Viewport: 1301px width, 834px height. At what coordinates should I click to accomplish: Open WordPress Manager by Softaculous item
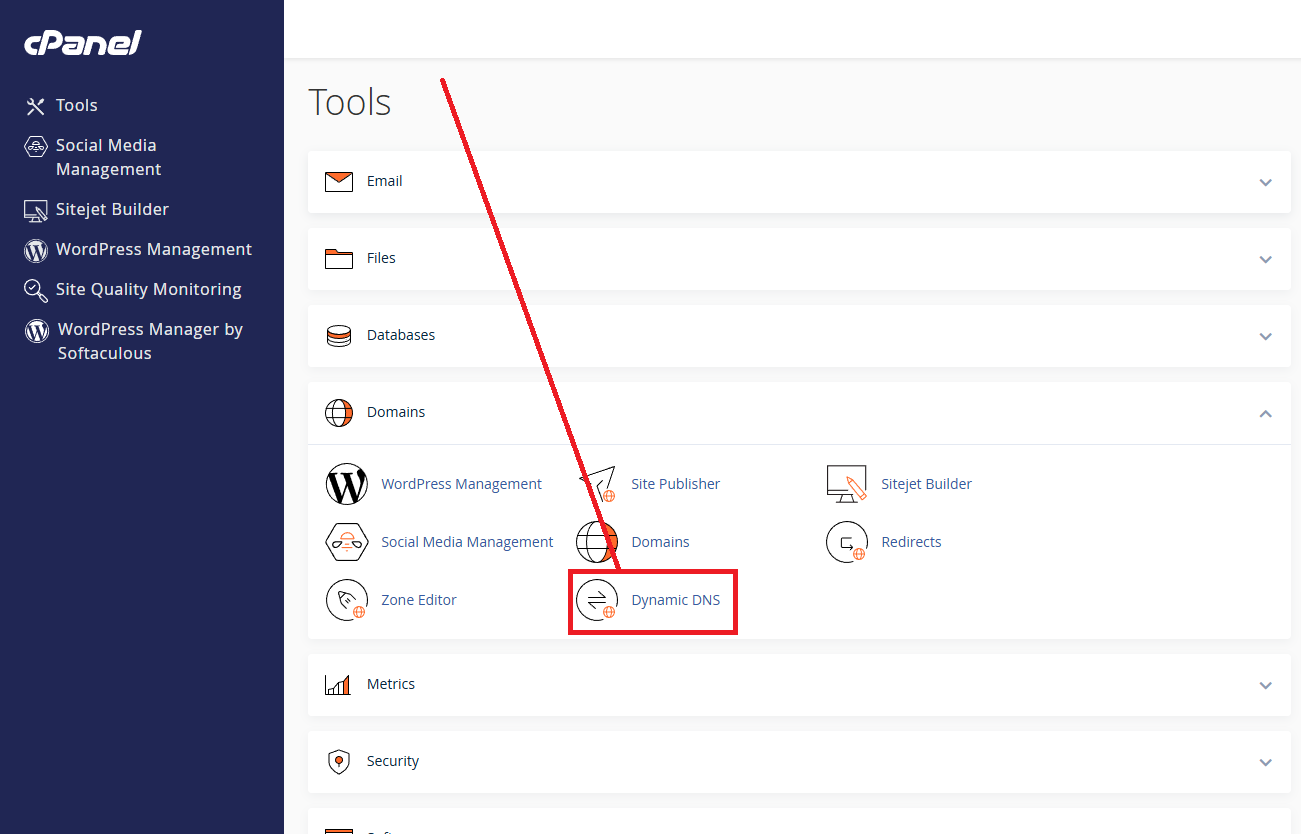150,341
